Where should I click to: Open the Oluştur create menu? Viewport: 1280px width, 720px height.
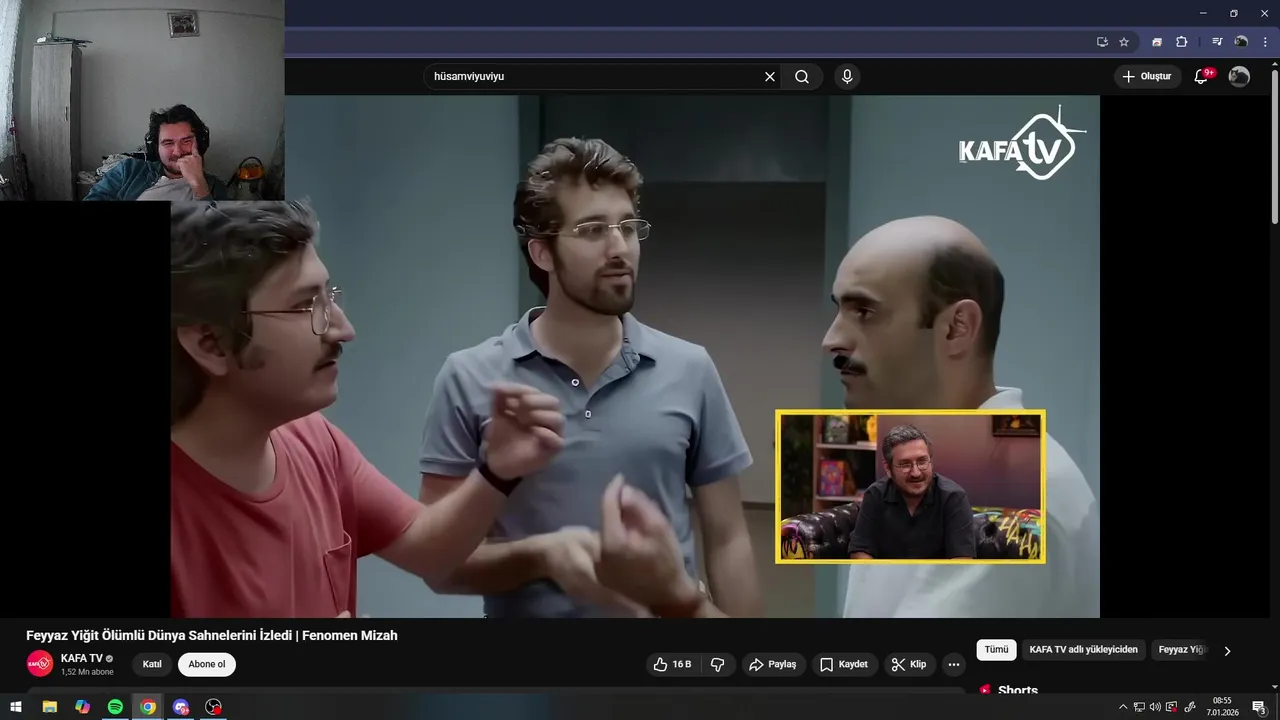pyautogui.click(x=1147, y=76)
